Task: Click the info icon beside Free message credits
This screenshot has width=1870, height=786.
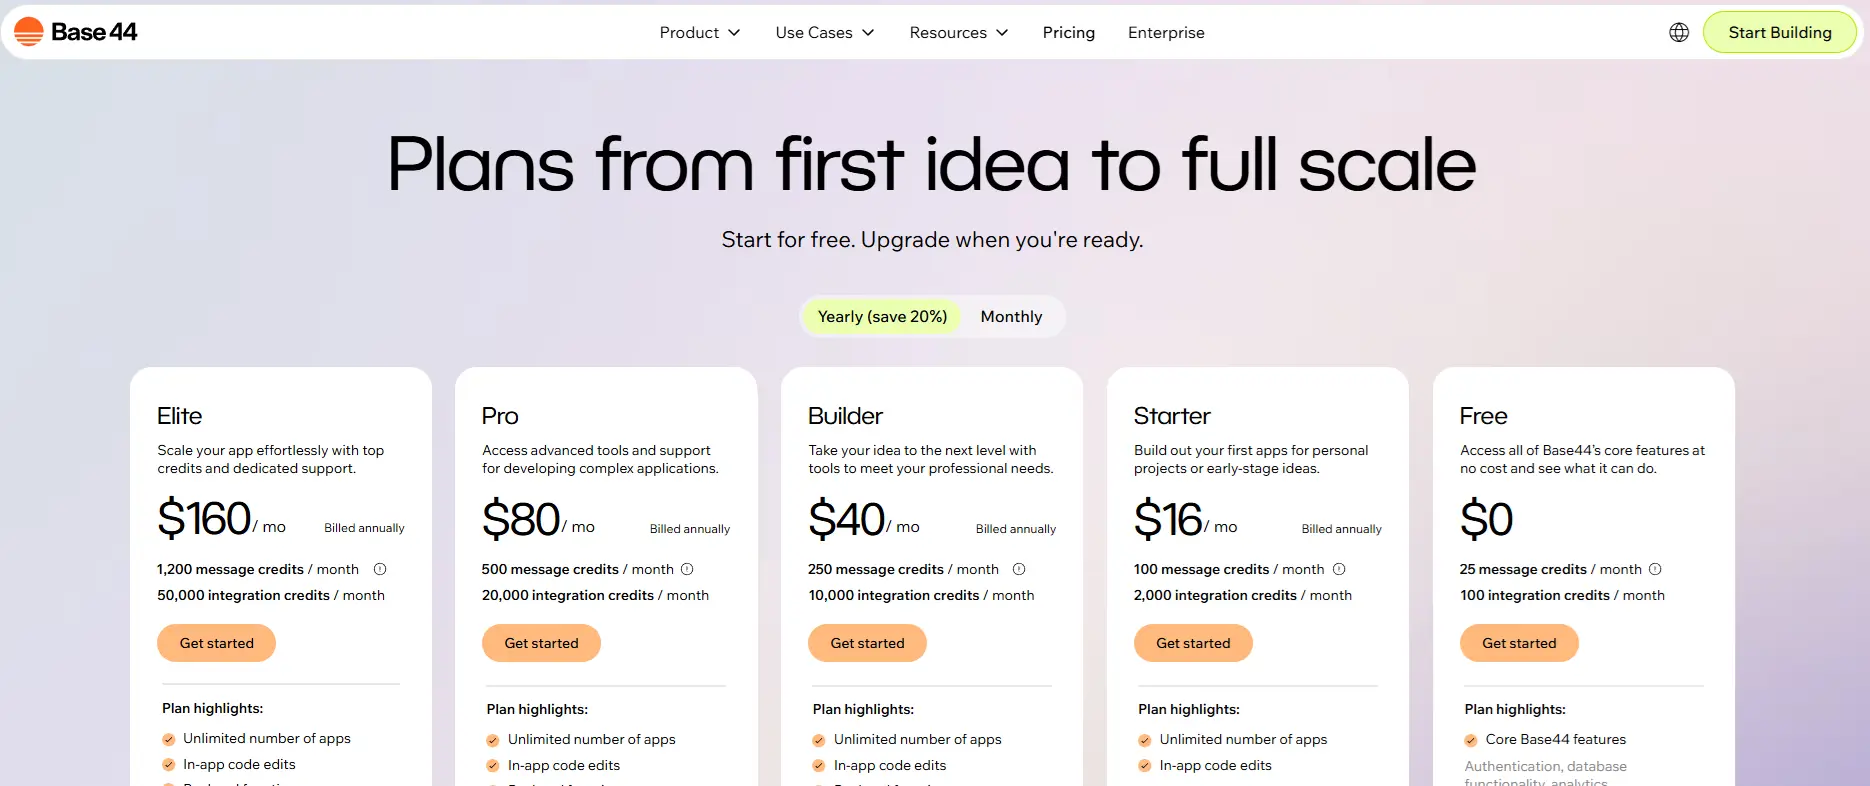Action: (1656, 569)
